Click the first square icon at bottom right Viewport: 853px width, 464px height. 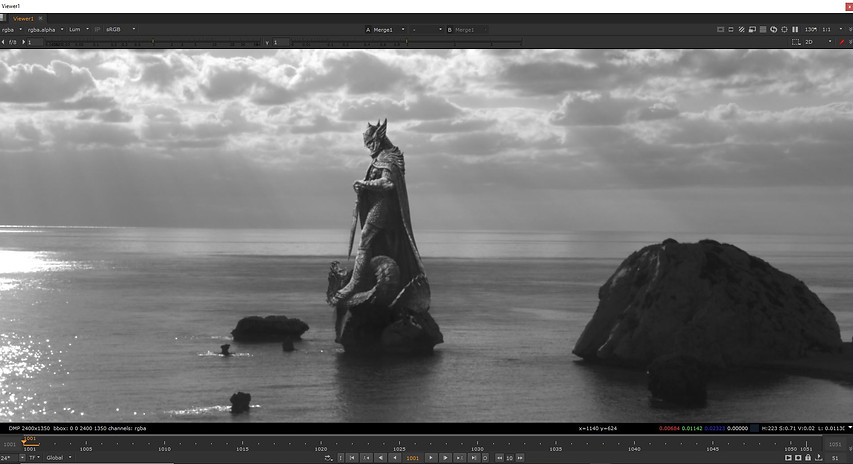tap(788, 458)
